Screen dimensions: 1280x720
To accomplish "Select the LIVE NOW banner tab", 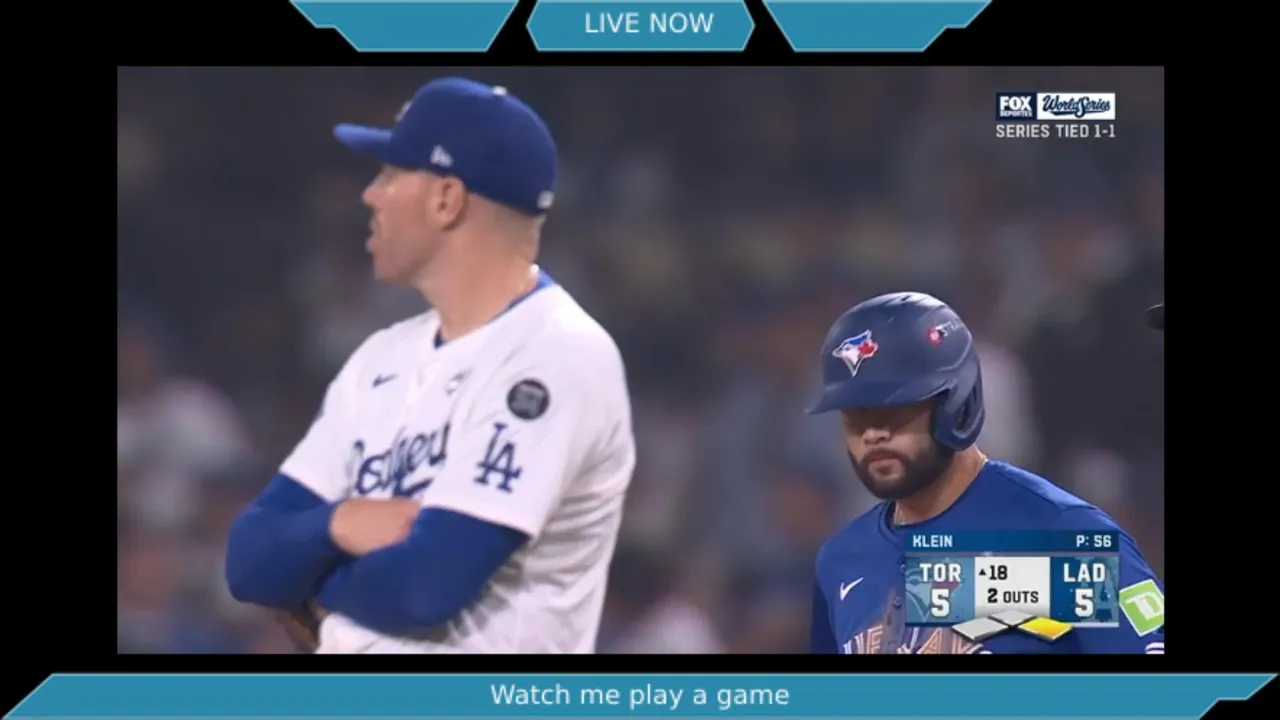I will point(640,25).
